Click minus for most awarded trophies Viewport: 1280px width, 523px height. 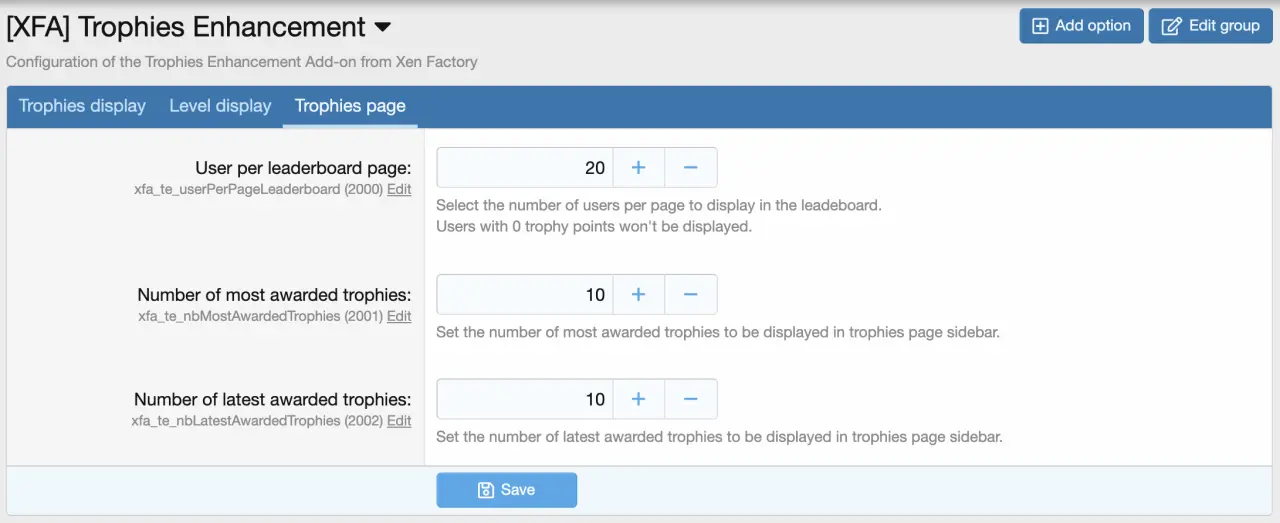pyautogui.click(x=690, y=294)
